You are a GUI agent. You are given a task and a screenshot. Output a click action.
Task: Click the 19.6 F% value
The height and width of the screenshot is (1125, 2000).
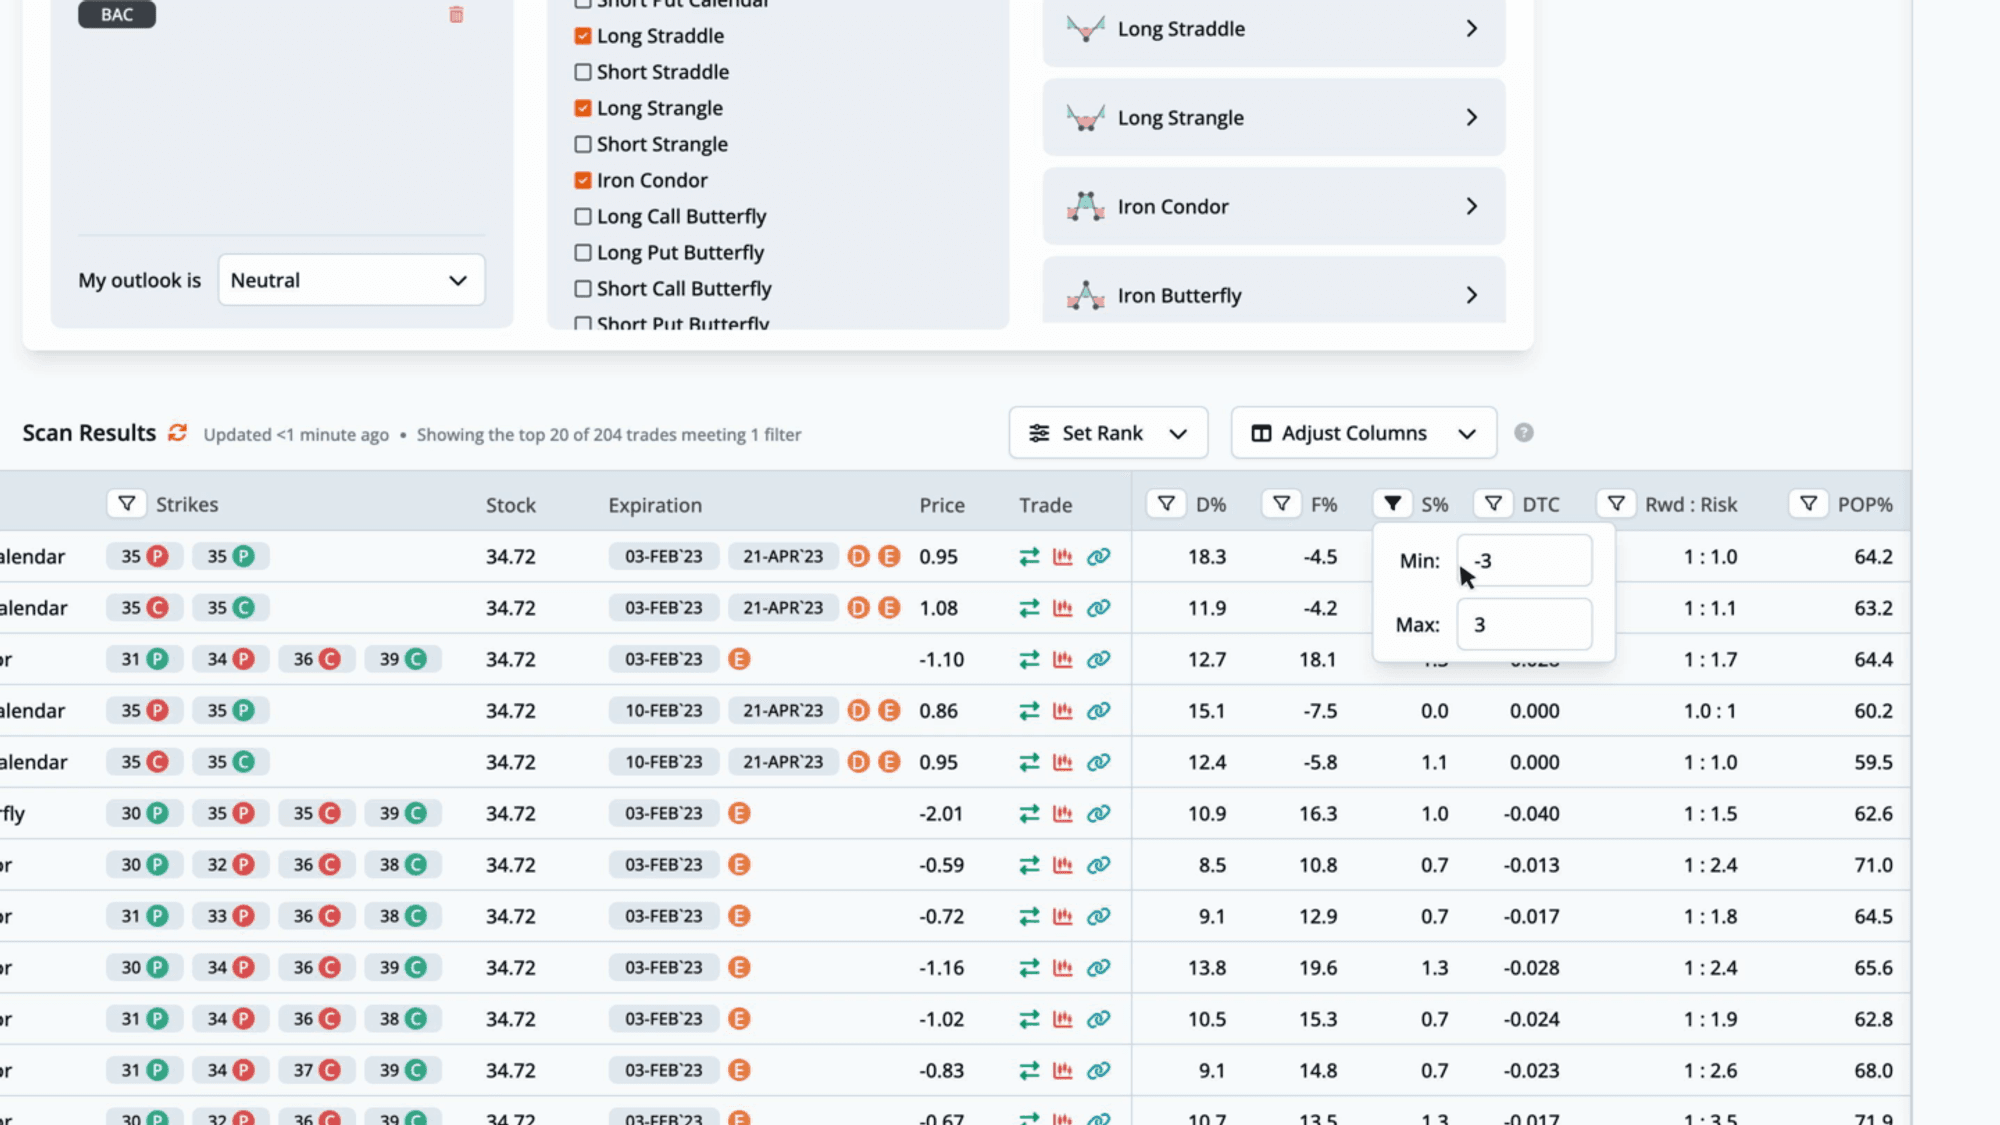coord(1318,968)
